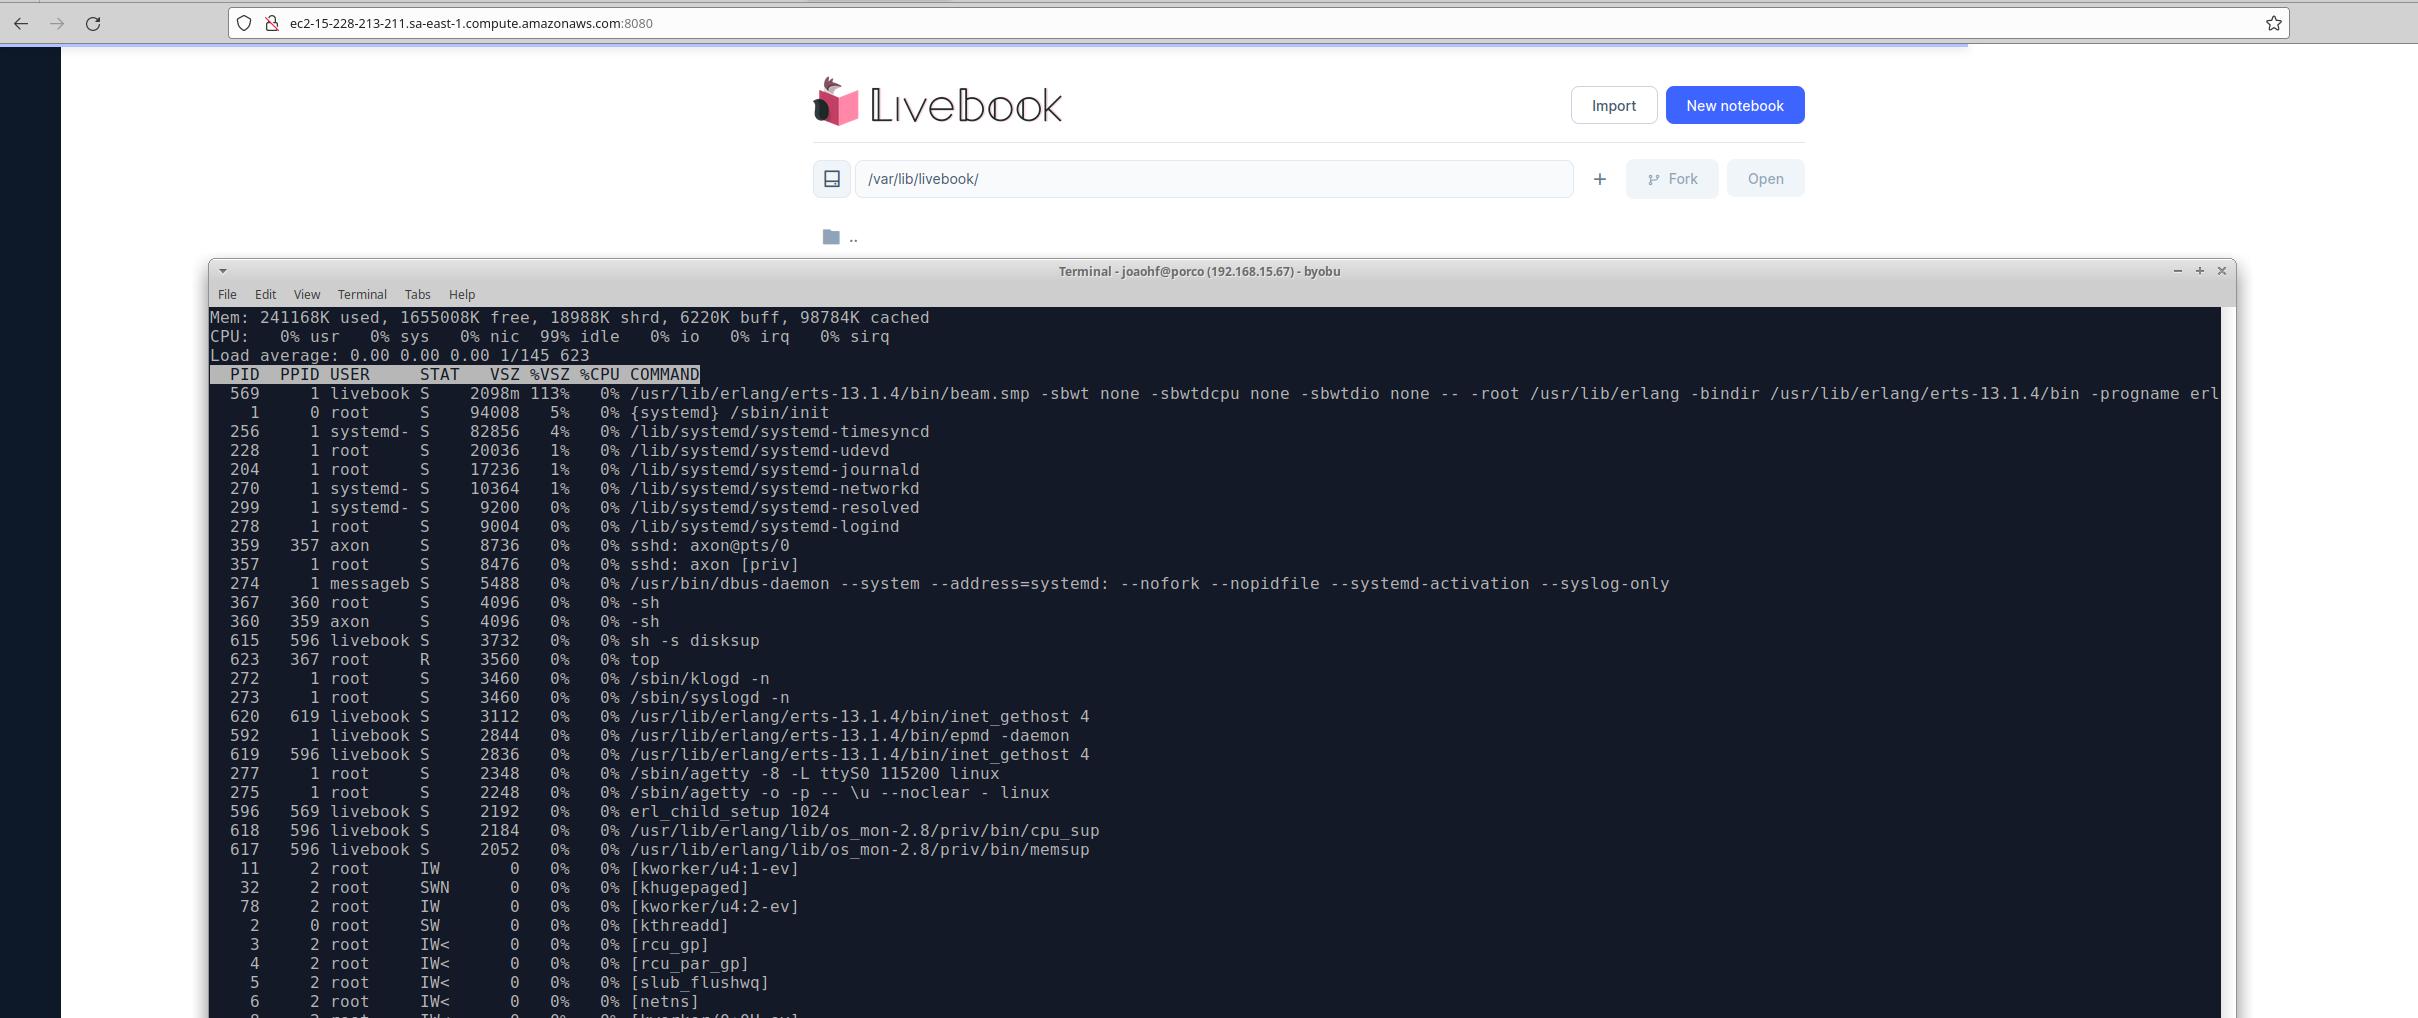Open the terminal window menu arrow
The width and height of the screenshot is (2418, 1018).
(x=222, y=271)
